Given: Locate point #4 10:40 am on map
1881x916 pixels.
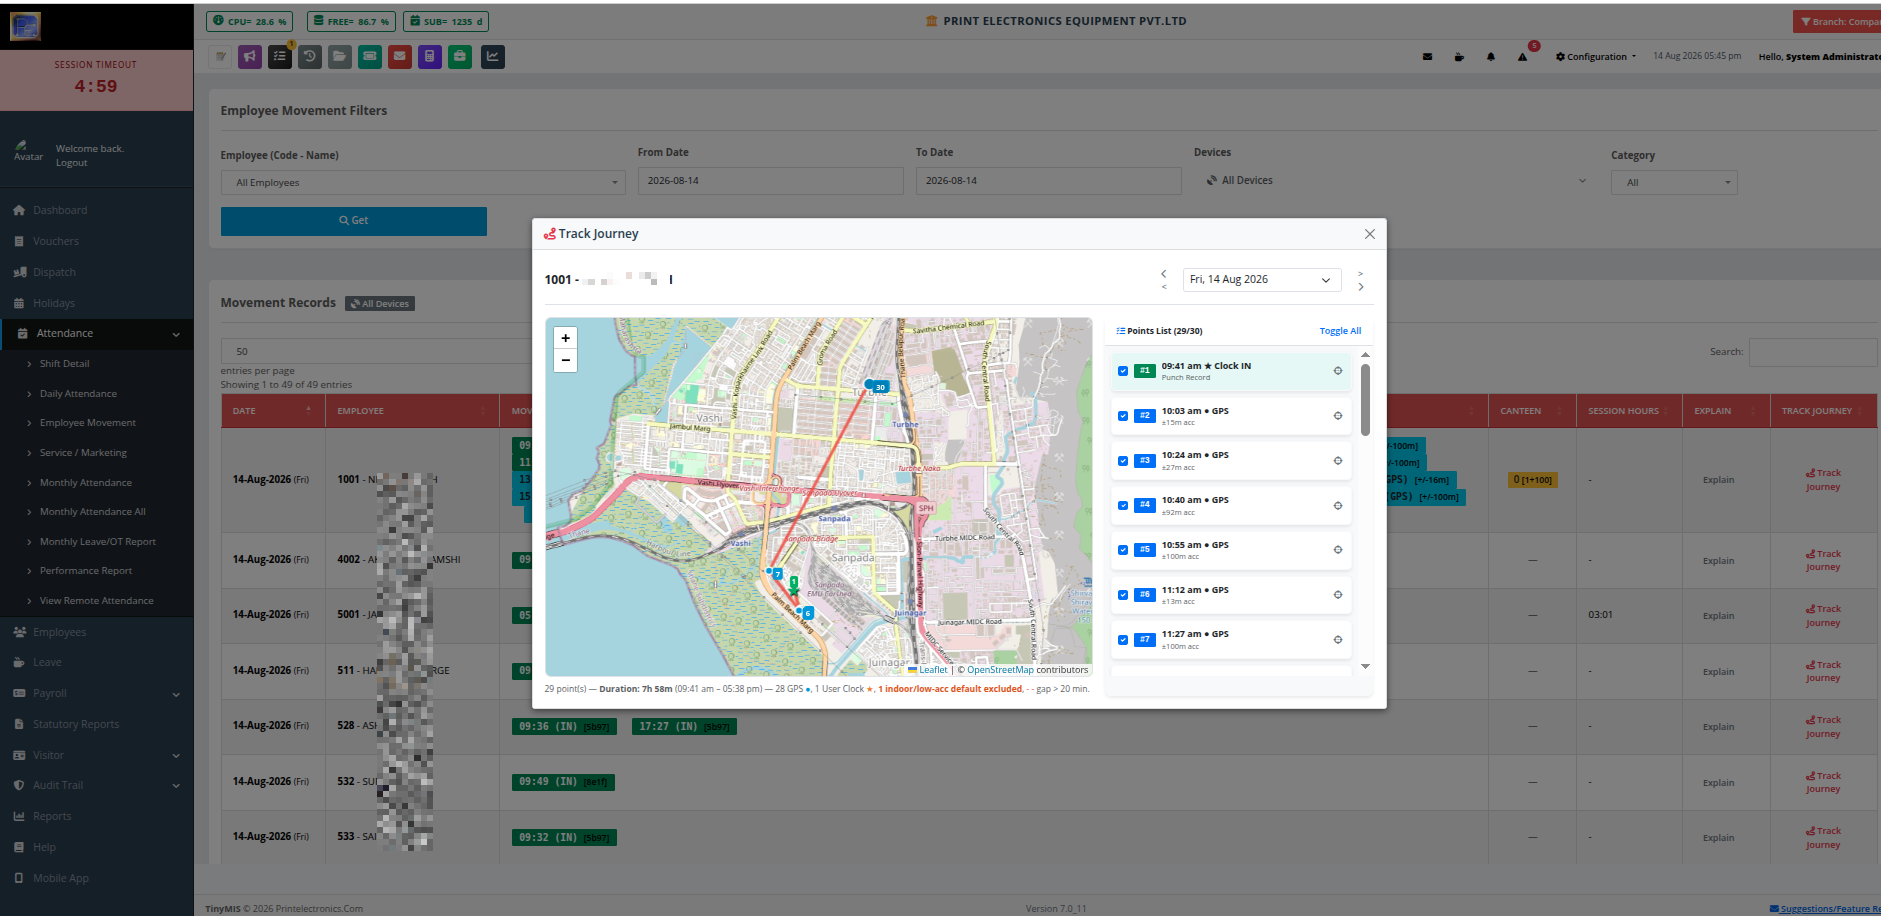Looking at the screenshot, I should (1337, 506).
